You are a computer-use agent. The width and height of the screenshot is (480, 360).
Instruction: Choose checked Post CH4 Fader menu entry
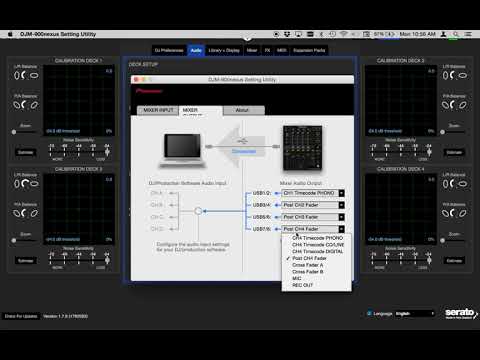click(317, 258)
